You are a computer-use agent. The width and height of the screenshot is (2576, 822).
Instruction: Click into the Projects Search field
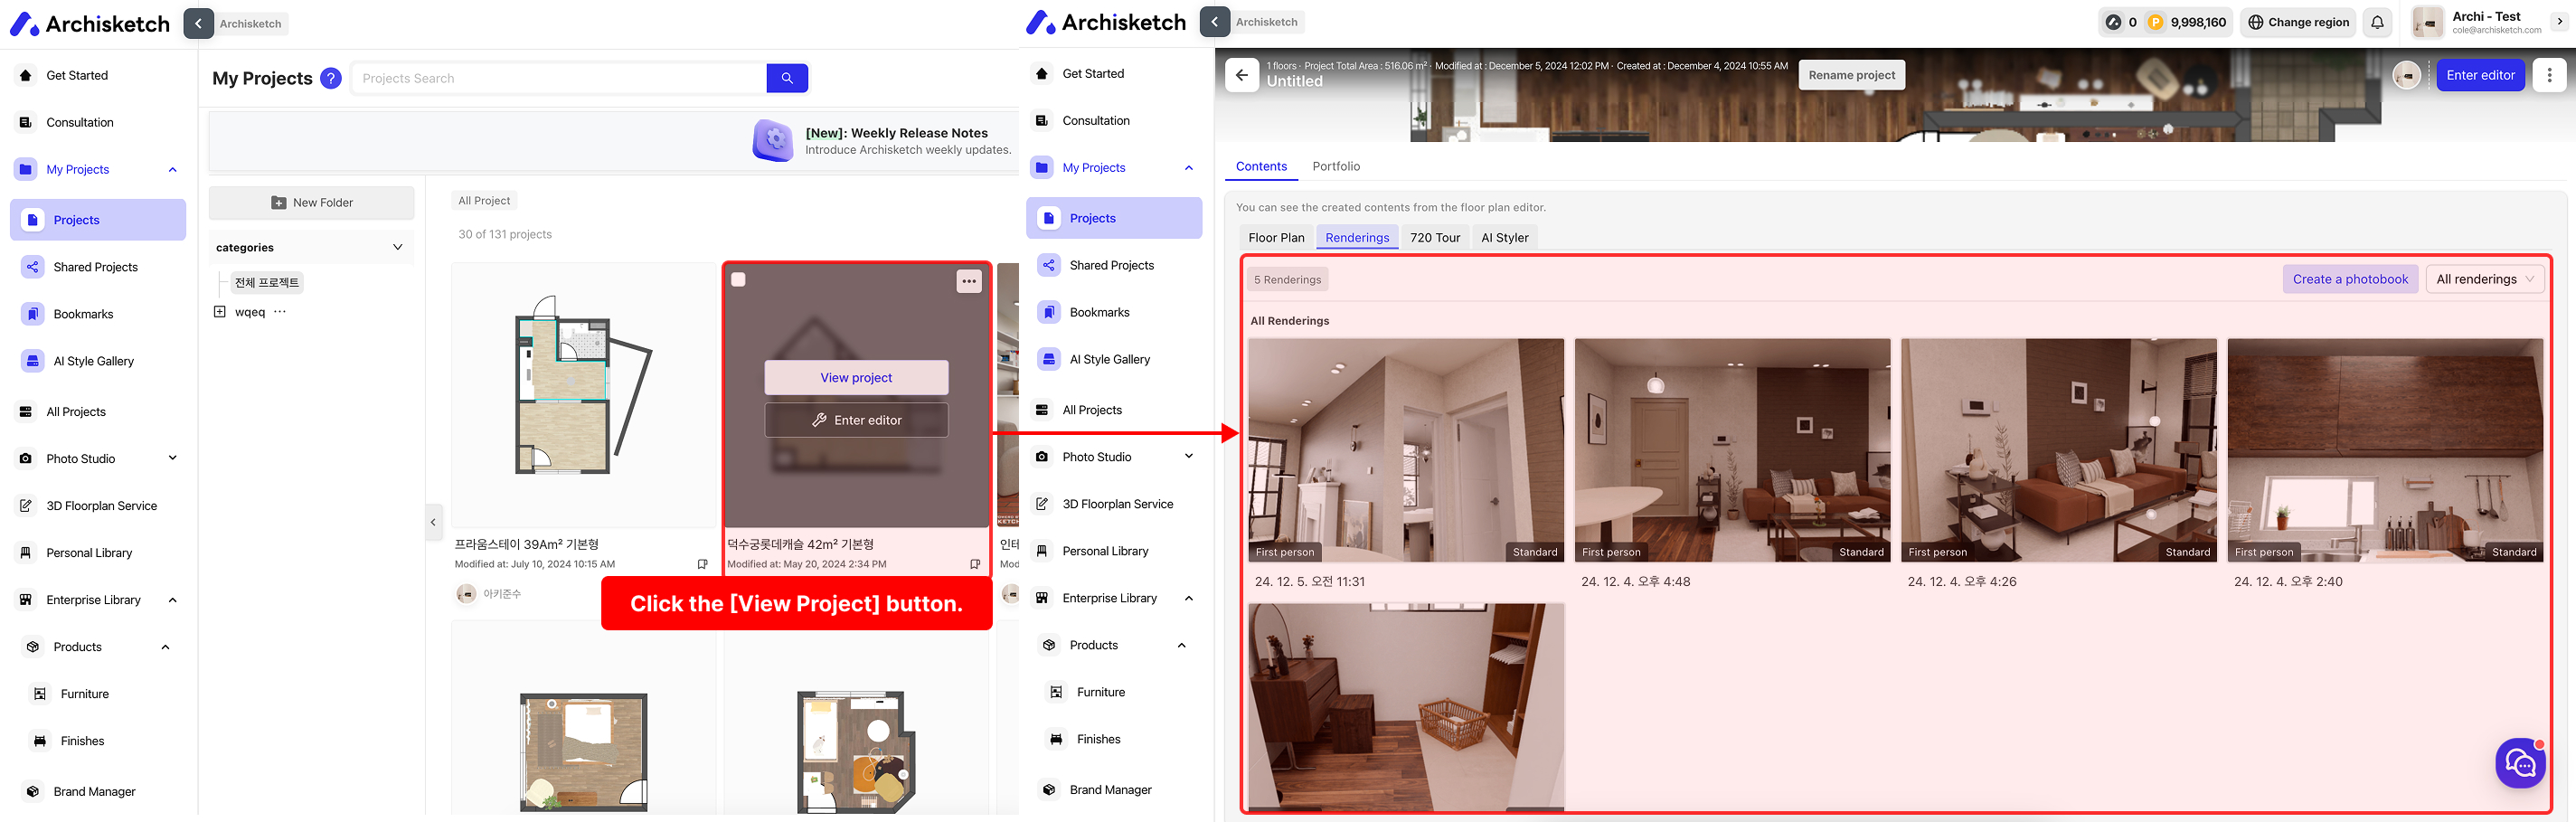coord(558,78)
